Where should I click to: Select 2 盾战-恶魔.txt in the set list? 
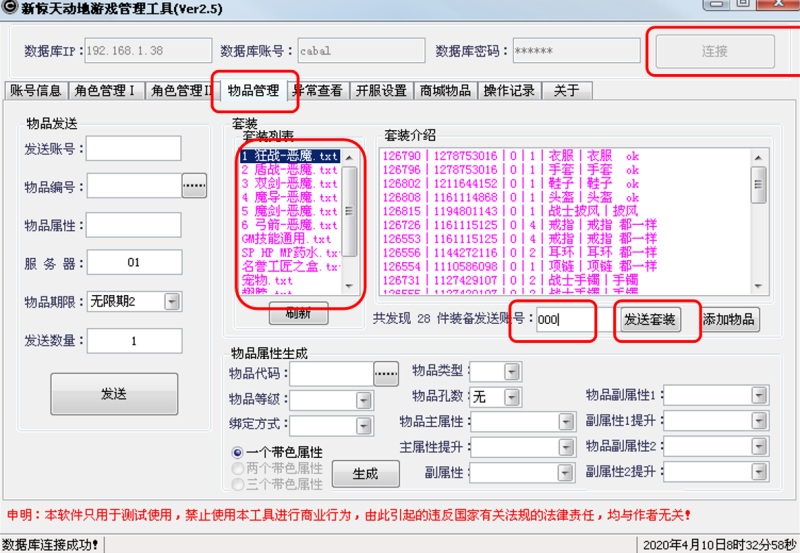(x=289, y=170)
